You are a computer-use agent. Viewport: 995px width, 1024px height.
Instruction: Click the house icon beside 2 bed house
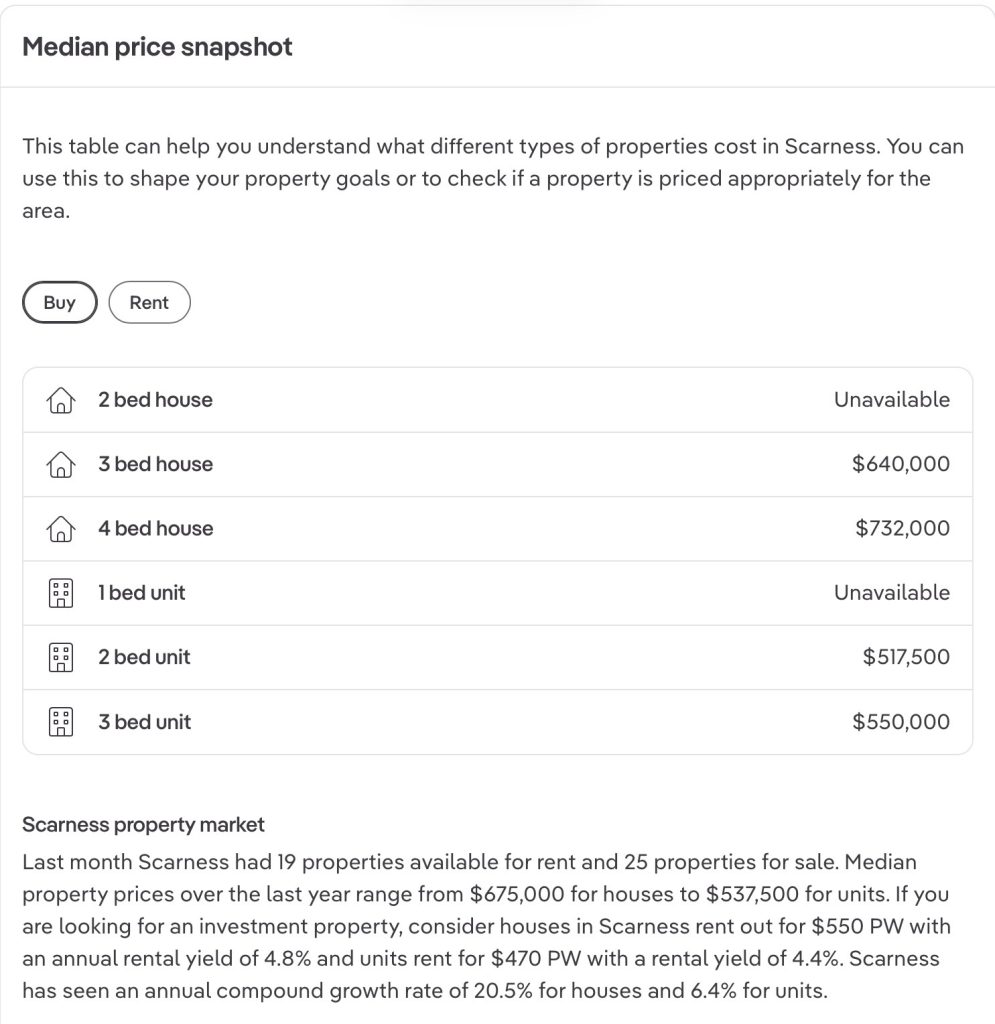[60, 400]
